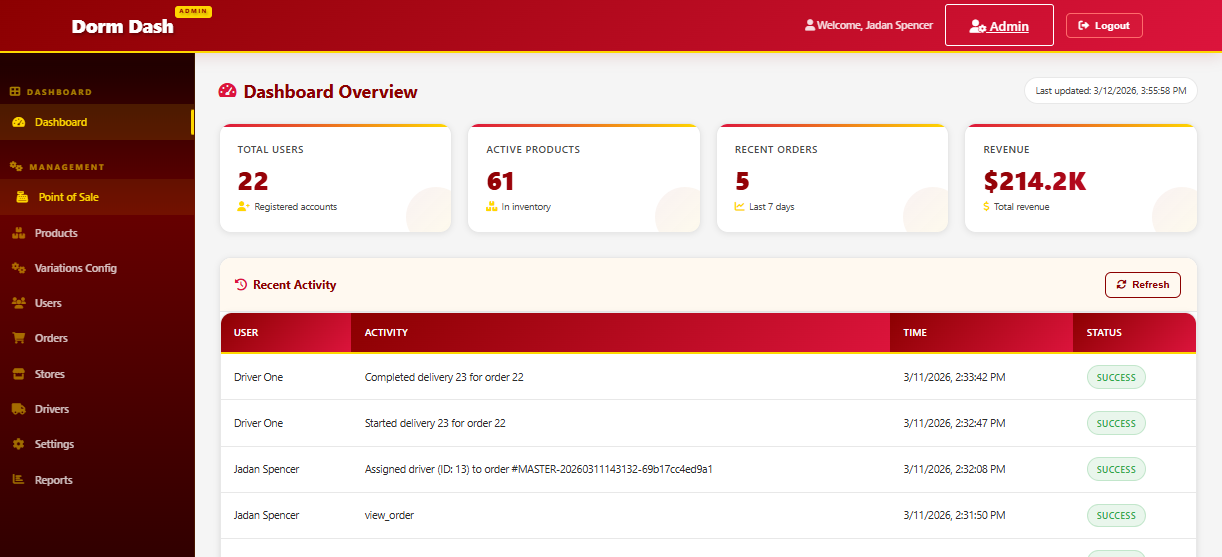Click the 'Assigned driver (ID: 13)' activity
The image size is (1222, 557).
(538, 469)
